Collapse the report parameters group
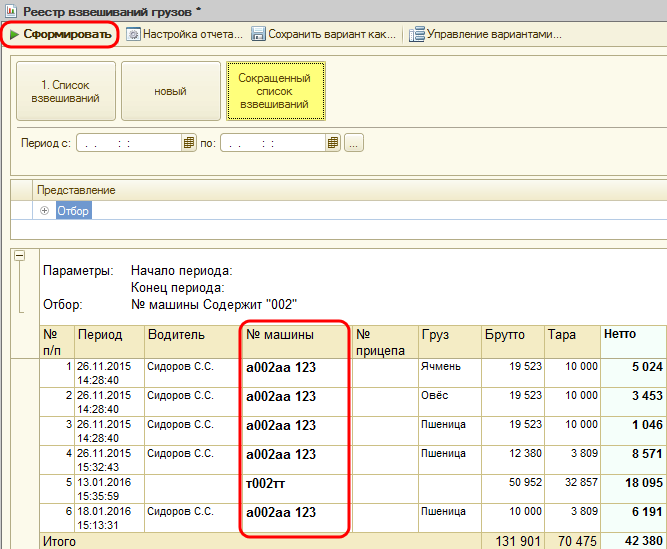 pos(19,256)
